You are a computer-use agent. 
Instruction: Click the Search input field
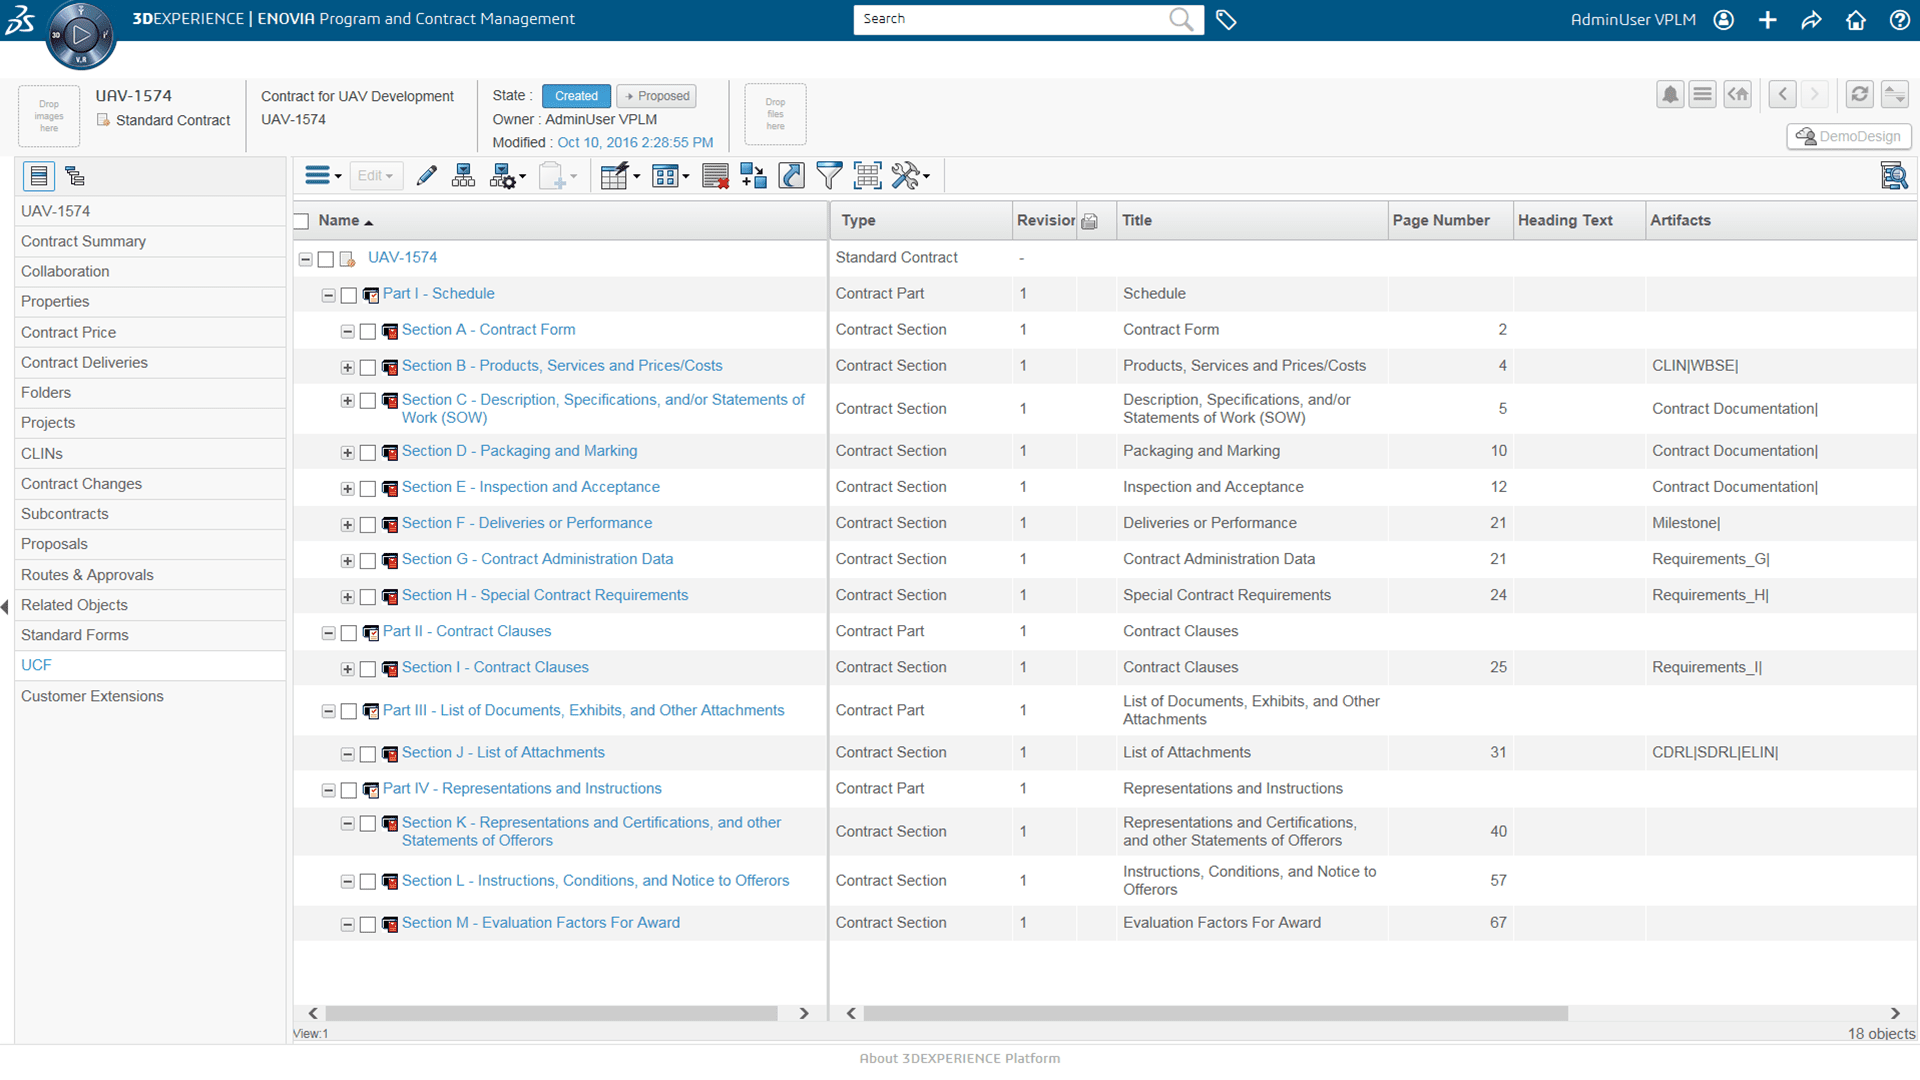pyautogui.click(x=1010, y=19)
